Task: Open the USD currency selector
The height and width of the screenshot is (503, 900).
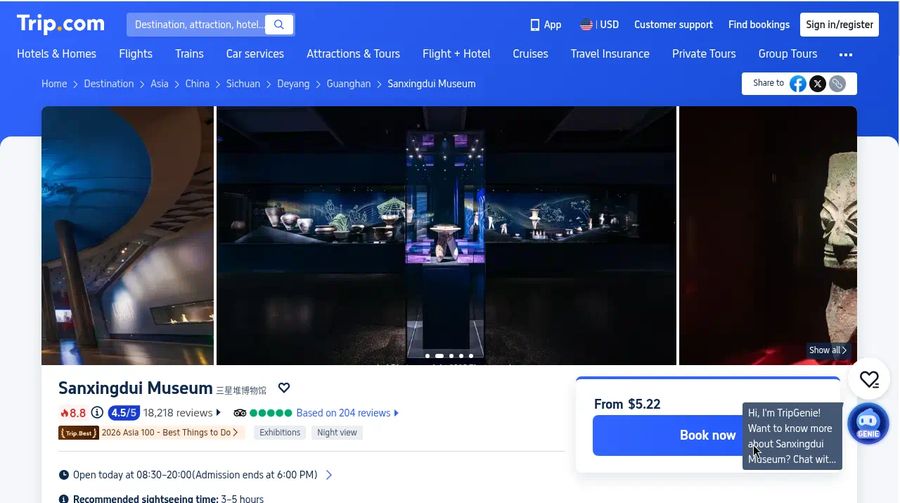Action: (x=599, y=25)
